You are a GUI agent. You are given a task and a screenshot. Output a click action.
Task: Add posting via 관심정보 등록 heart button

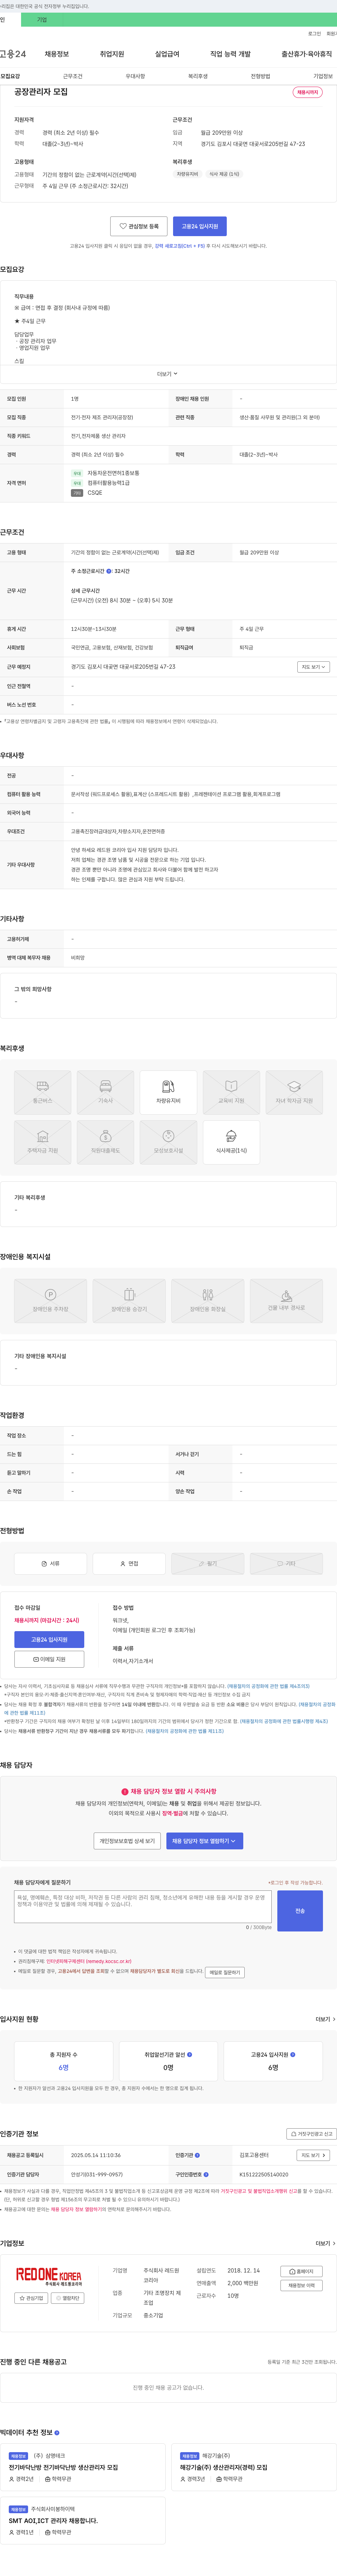(x=139, y=226)
